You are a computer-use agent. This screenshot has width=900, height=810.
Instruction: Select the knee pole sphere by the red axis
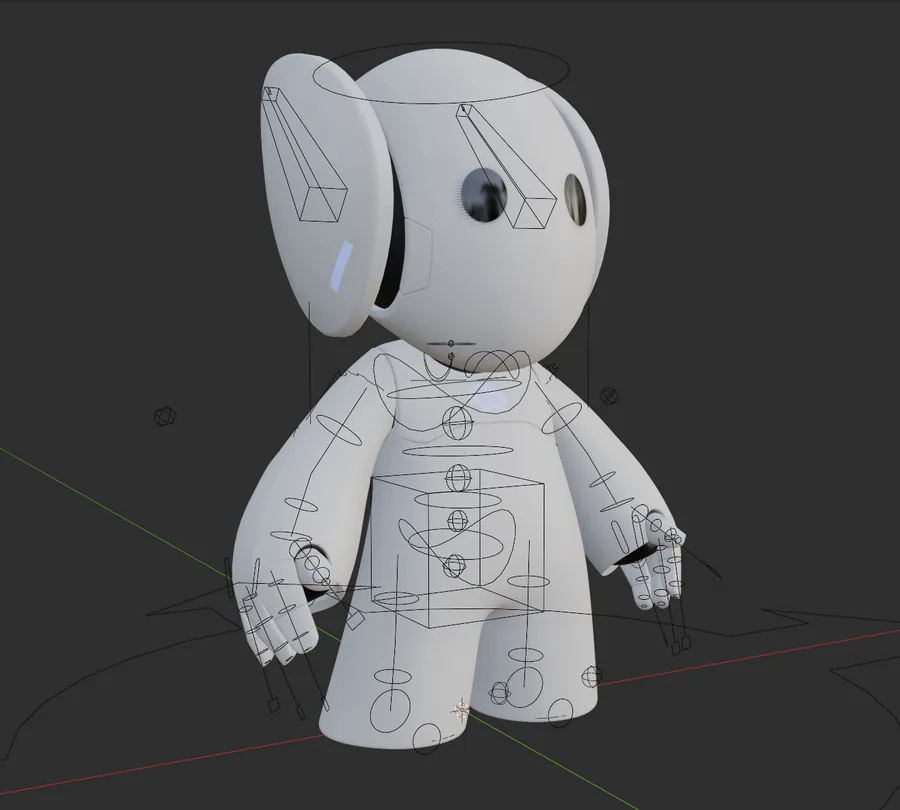pyautogui.click(x=592, y=676)
